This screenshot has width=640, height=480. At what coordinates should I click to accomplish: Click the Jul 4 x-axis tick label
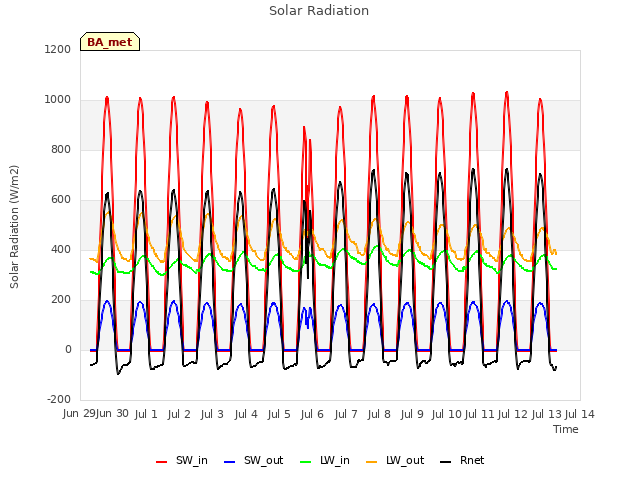click(x=246, y=414)
